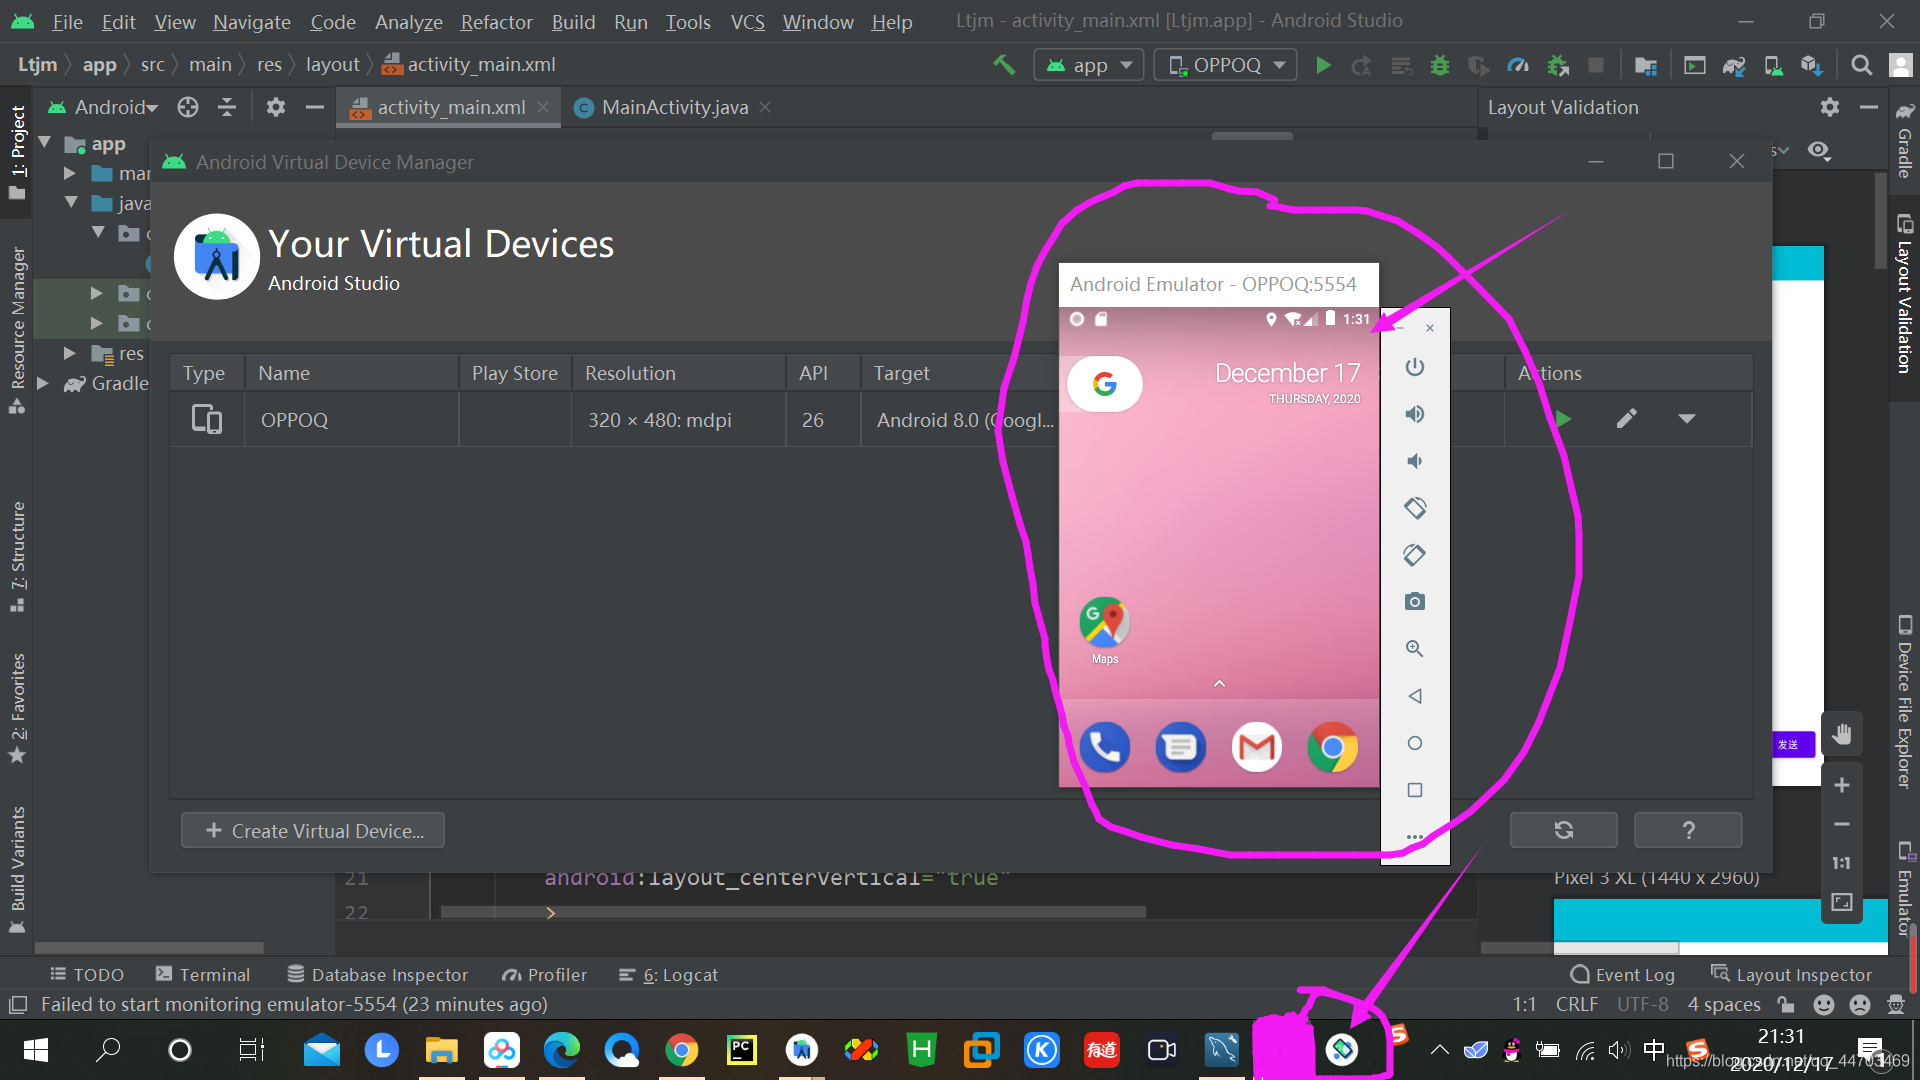Open Search Everywhere magnifier icon
Image resolution: width=1920 pixels, height=1080 pixels.
point(1861,65)
